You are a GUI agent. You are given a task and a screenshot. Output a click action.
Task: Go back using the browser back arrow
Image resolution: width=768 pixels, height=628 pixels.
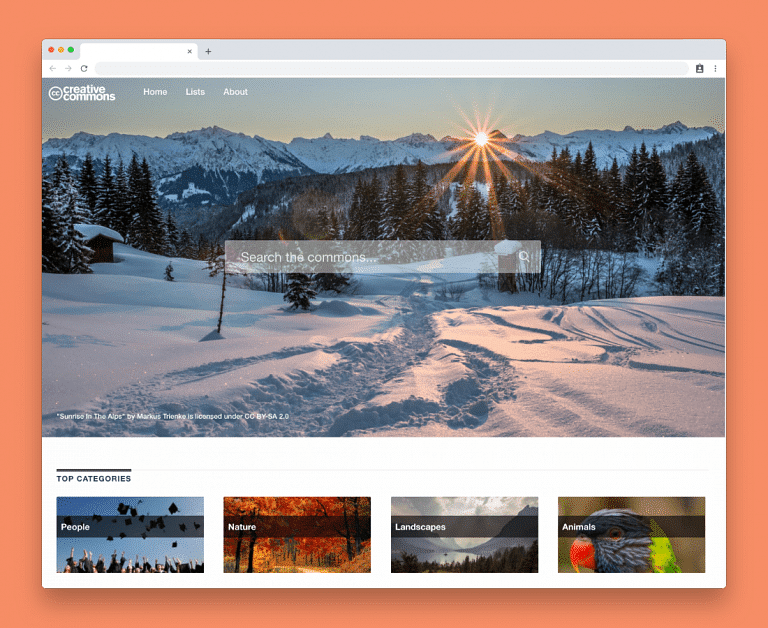pyautogui.click(x=53, y=68)
